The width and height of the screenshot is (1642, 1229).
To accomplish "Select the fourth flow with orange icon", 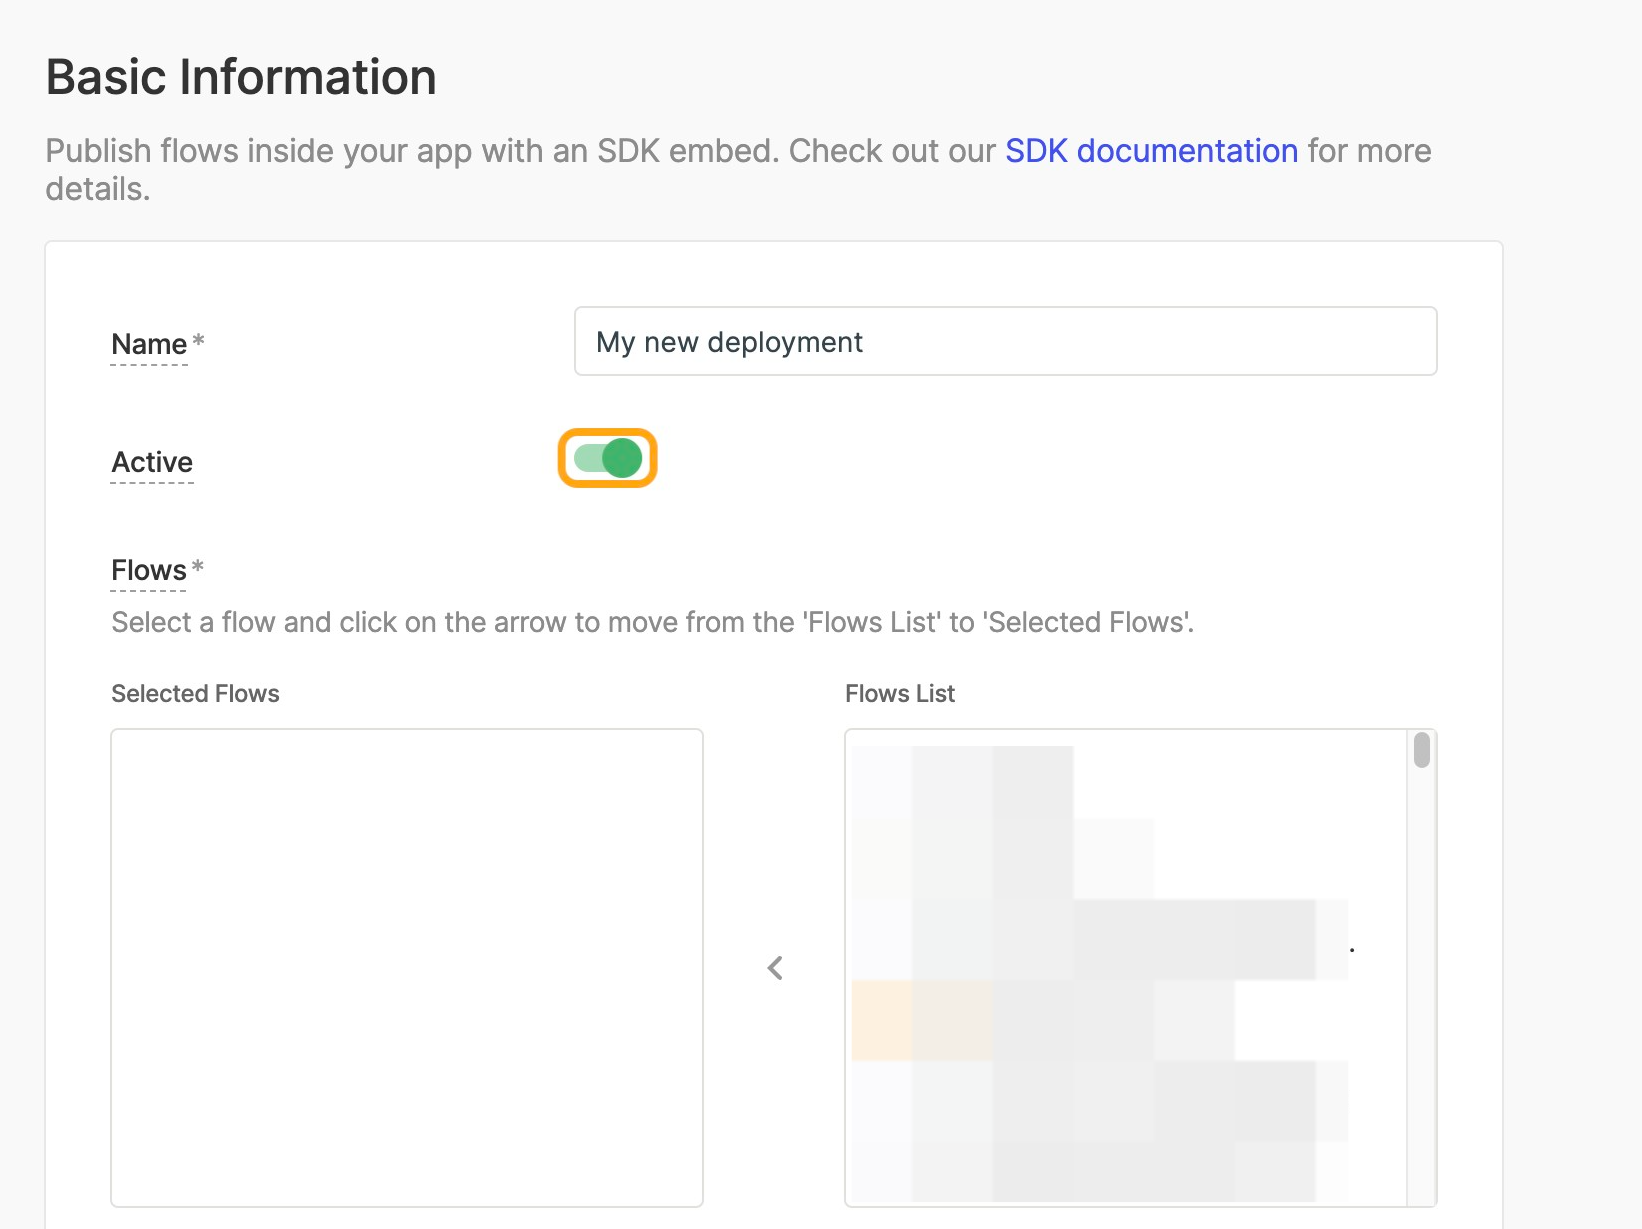I will pos(1040,1020).
